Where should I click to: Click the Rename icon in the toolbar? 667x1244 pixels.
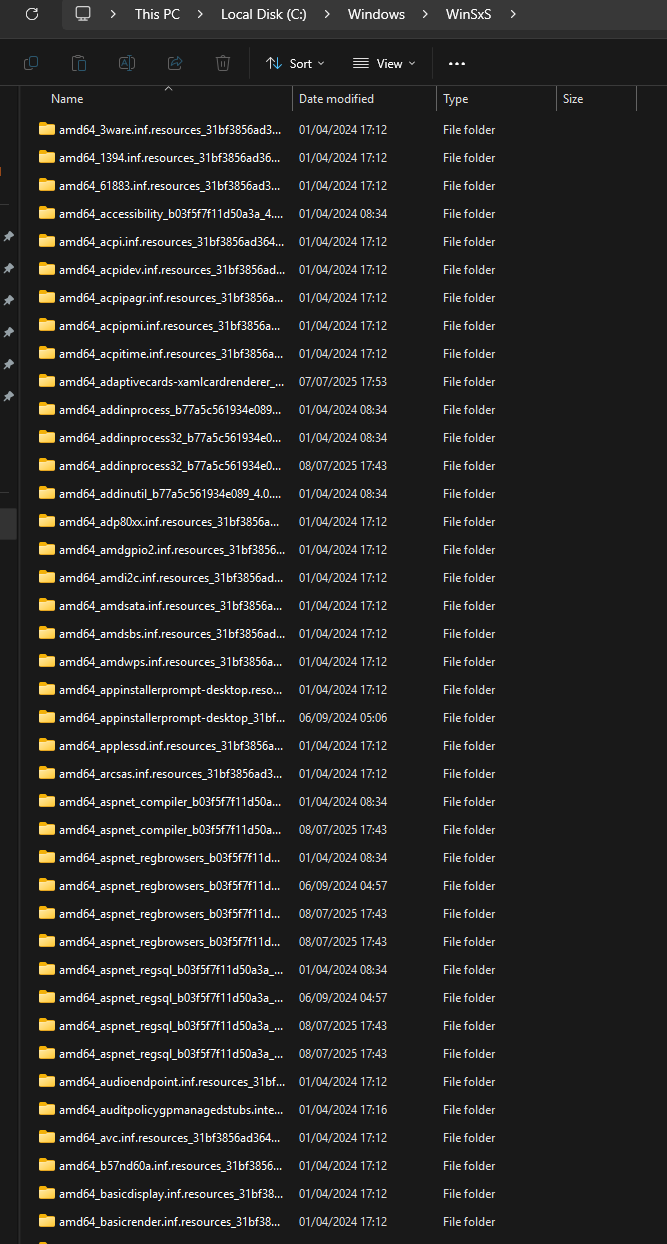(127, 63)
